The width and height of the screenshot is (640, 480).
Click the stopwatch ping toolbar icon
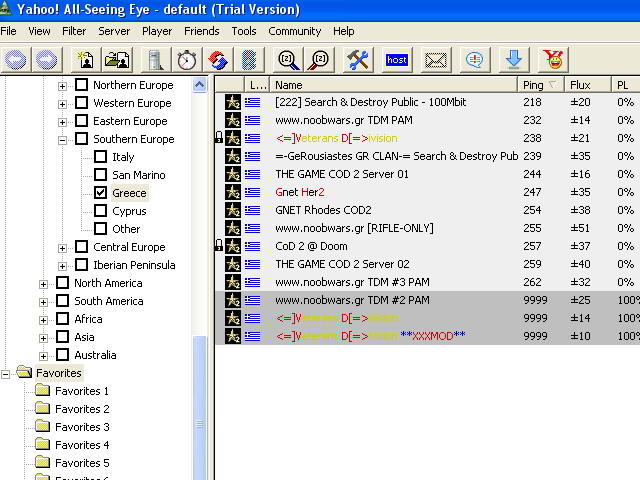pyautogui.click(x=187, y=60)
